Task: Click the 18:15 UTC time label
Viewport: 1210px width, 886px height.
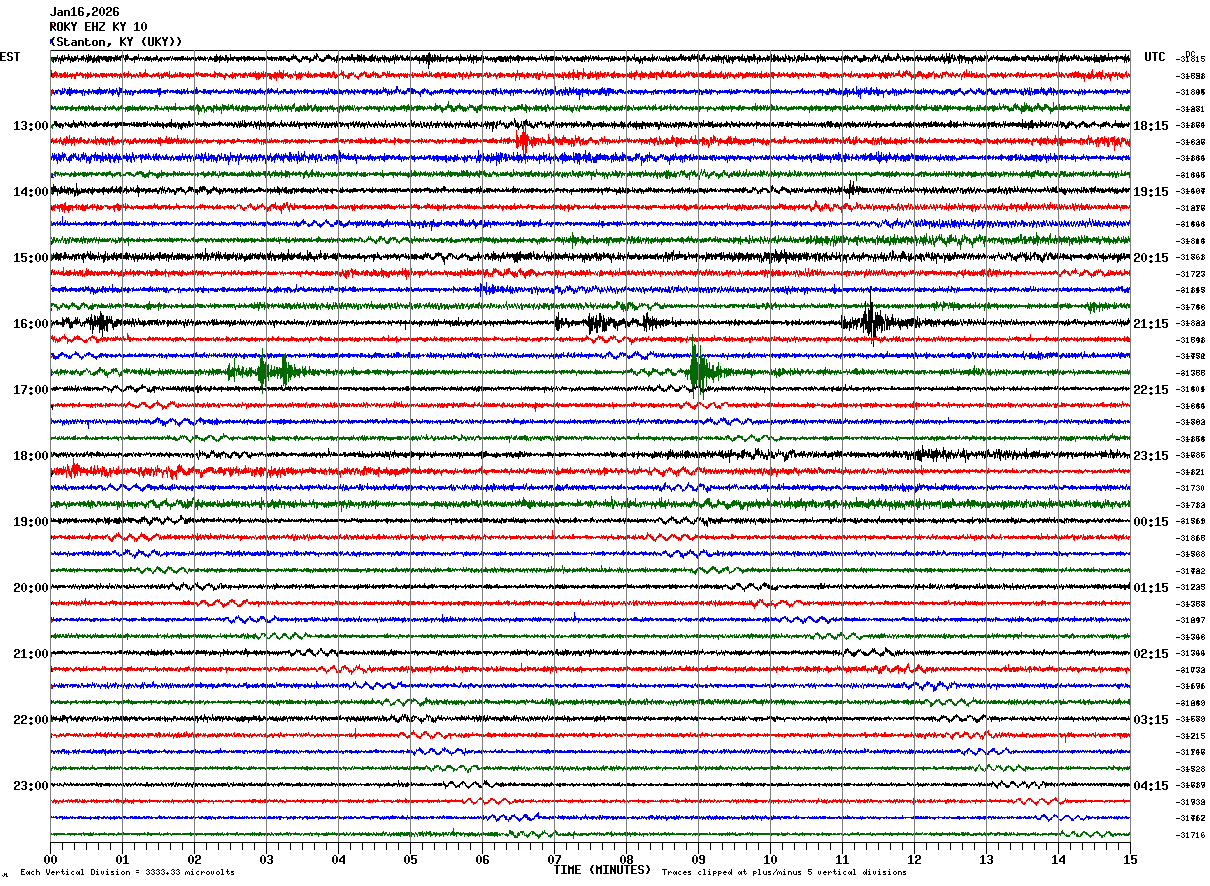Action: pos(1151,125)
